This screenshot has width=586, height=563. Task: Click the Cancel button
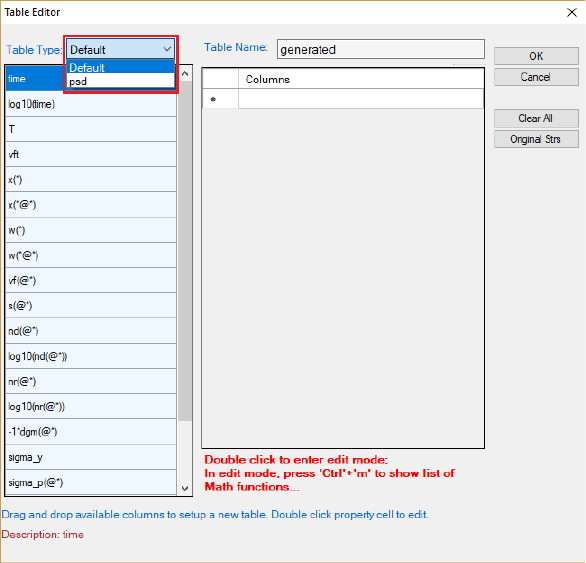point(536,77)
